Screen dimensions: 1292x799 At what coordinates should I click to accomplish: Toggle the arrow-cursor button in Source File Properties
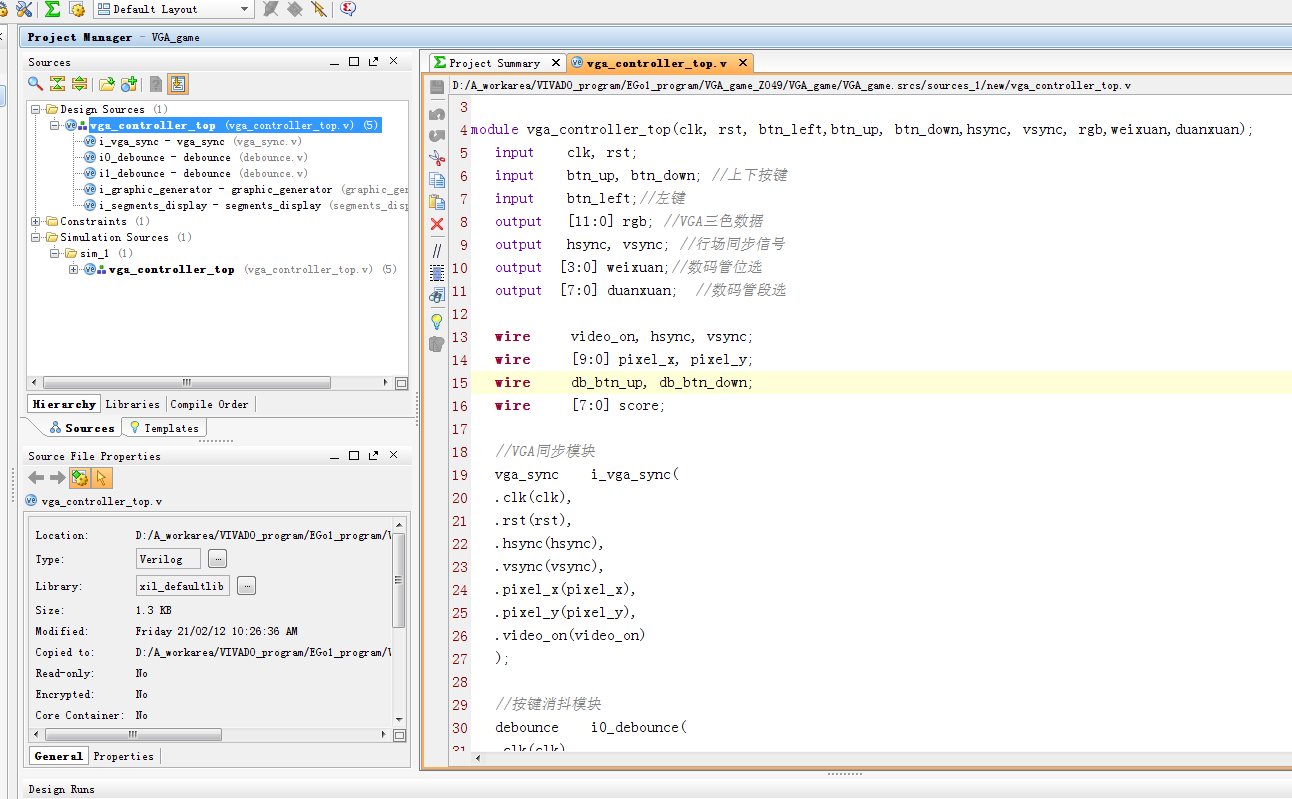[x=102, y=478]
